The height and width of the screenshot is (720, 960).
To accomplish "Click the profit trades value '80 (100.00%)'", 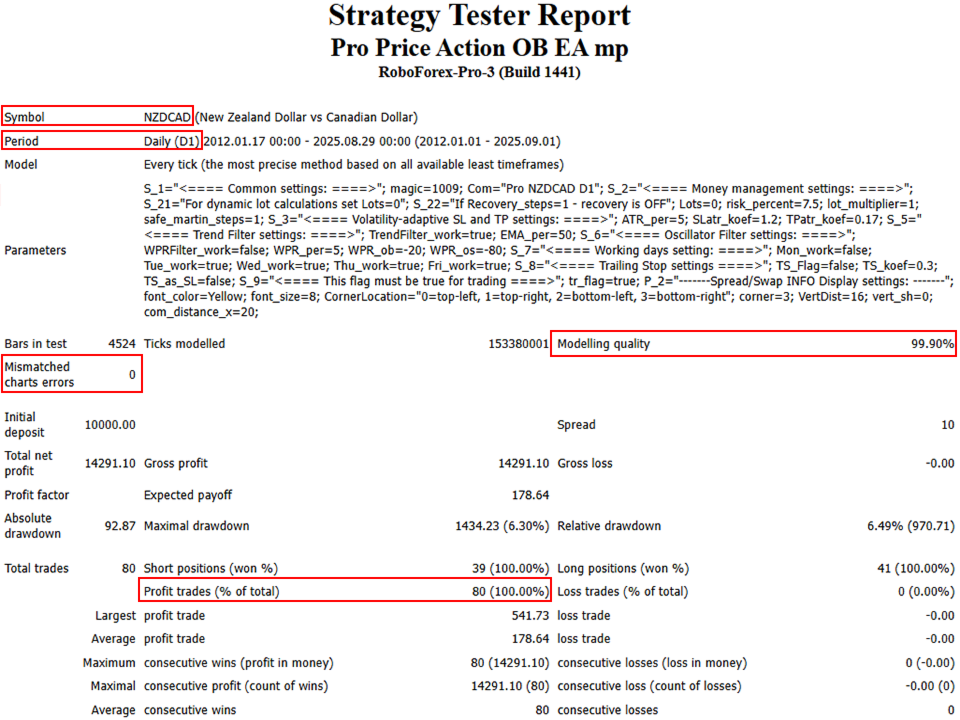I will (511, 592).
